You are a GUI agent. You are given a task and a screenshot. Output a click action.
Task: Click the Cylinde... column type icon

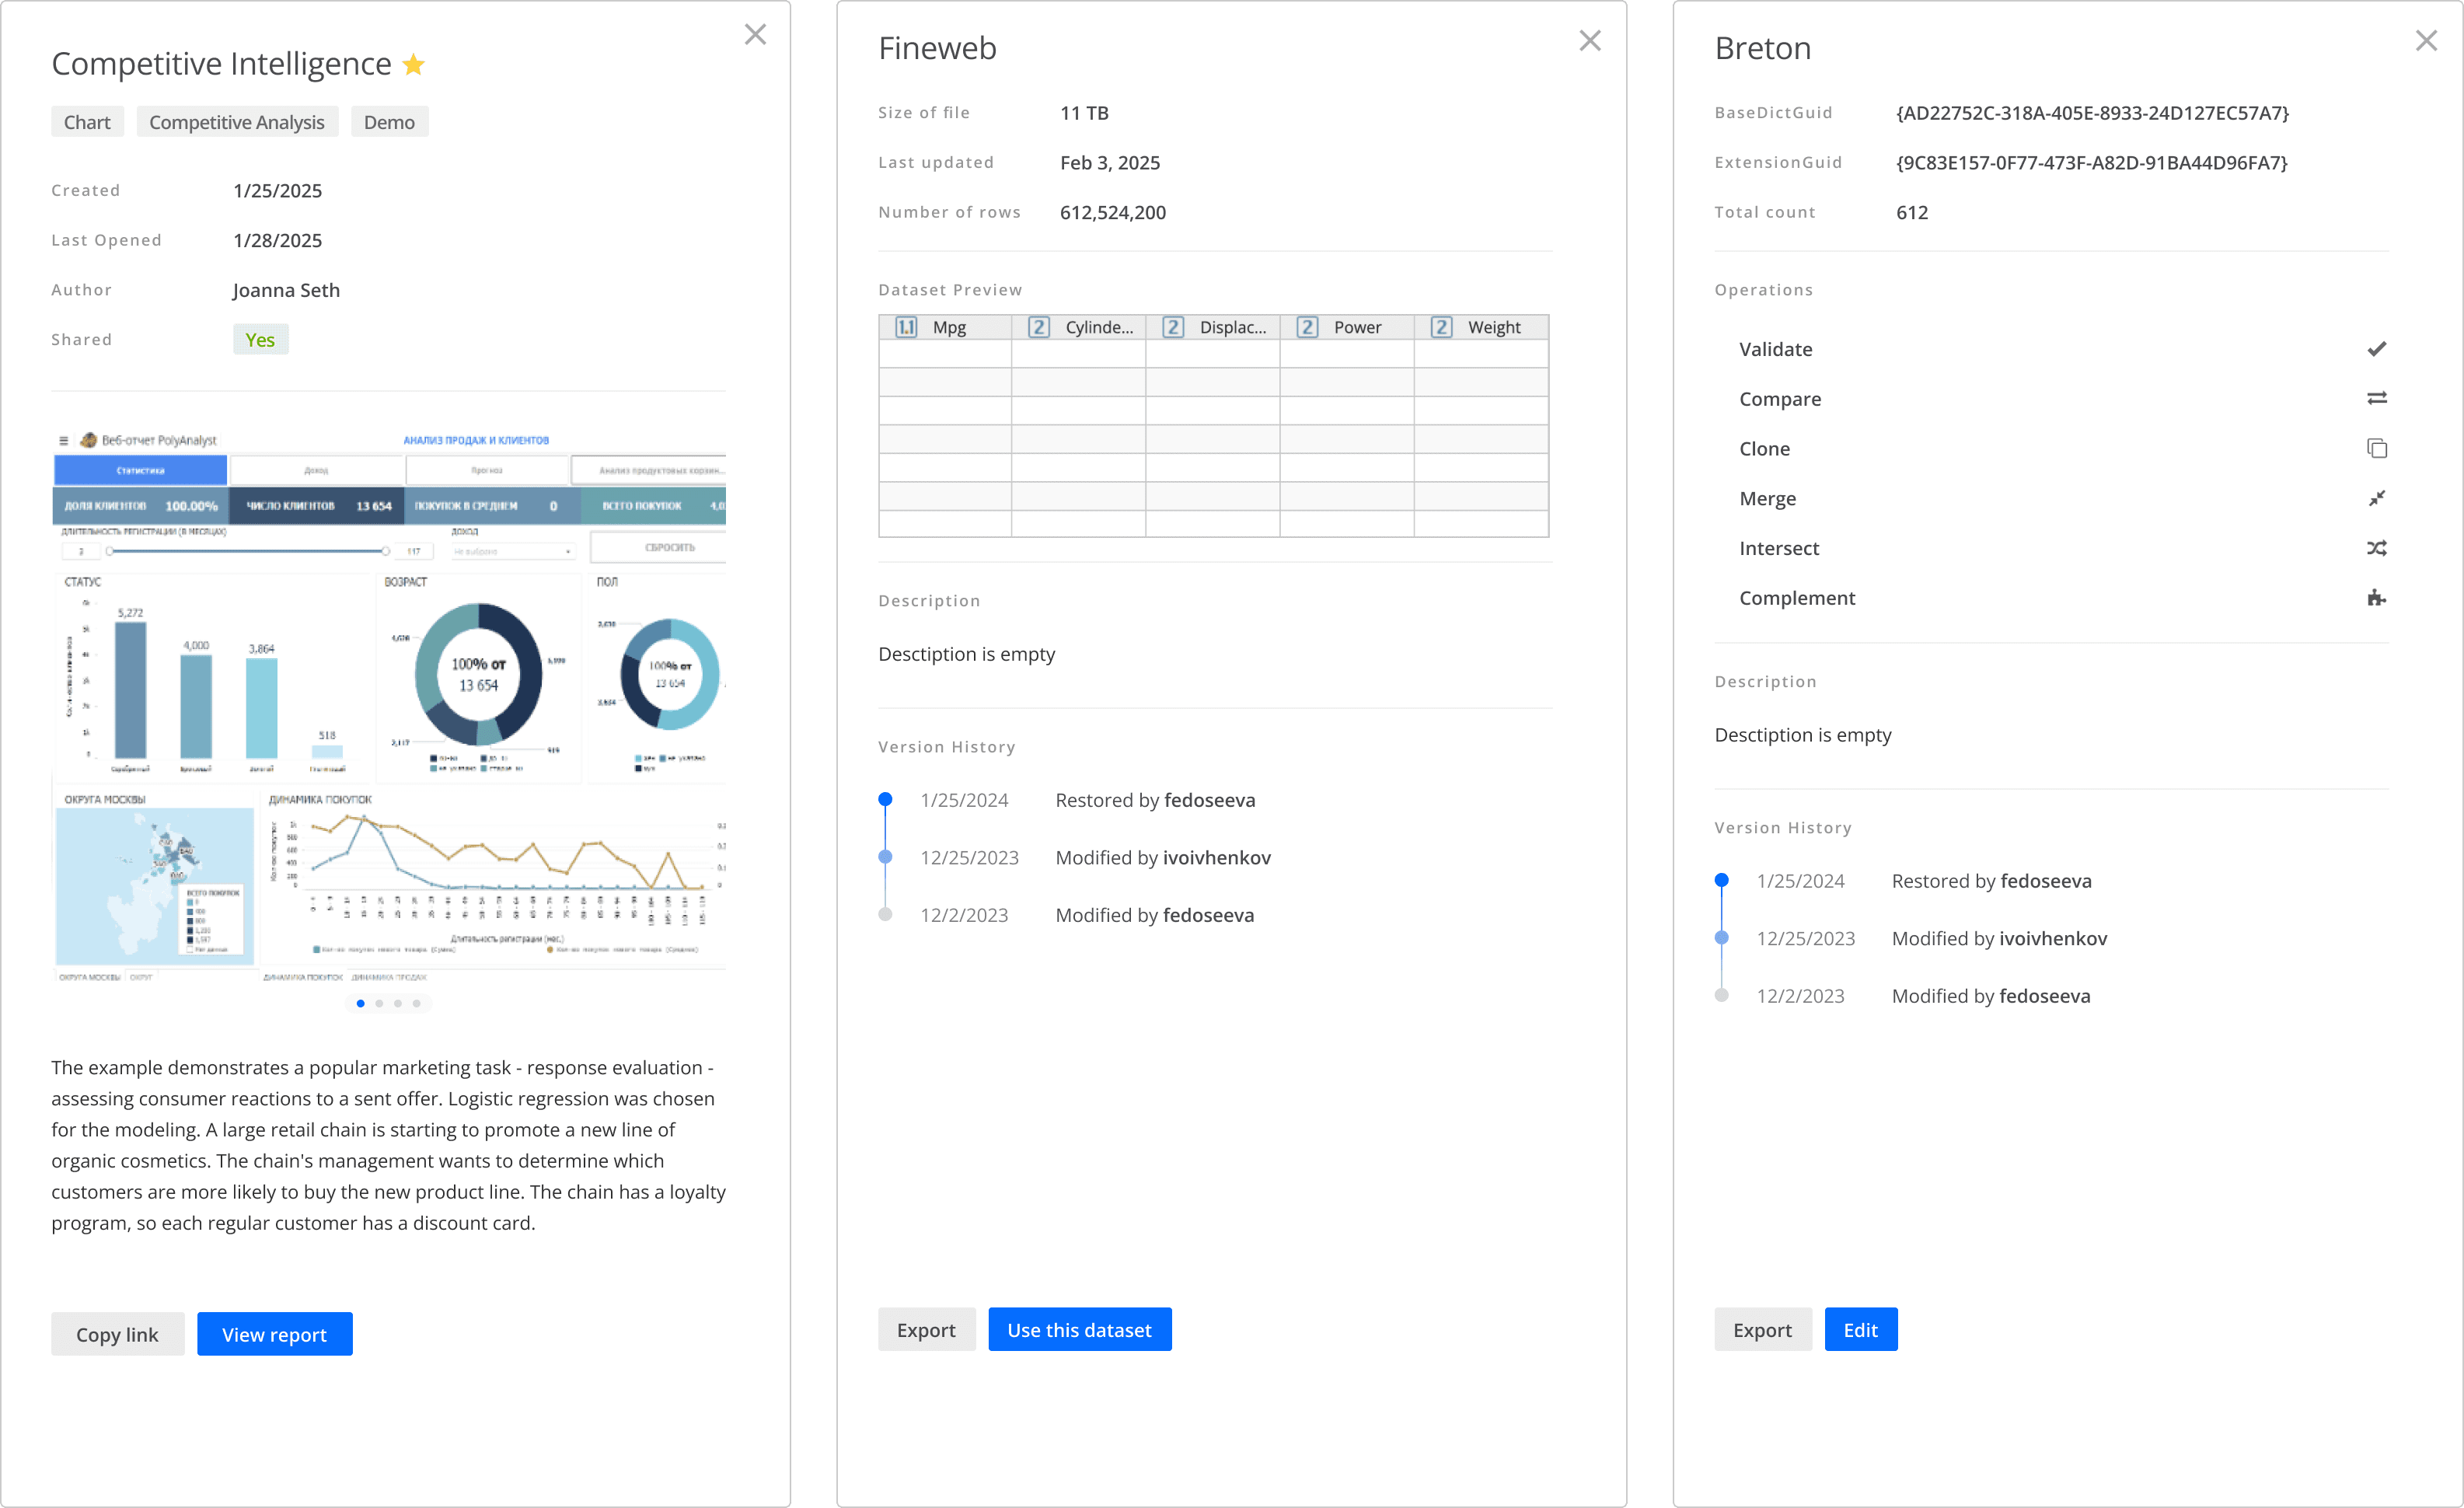pyautogui.click(x=1039, y=327)
